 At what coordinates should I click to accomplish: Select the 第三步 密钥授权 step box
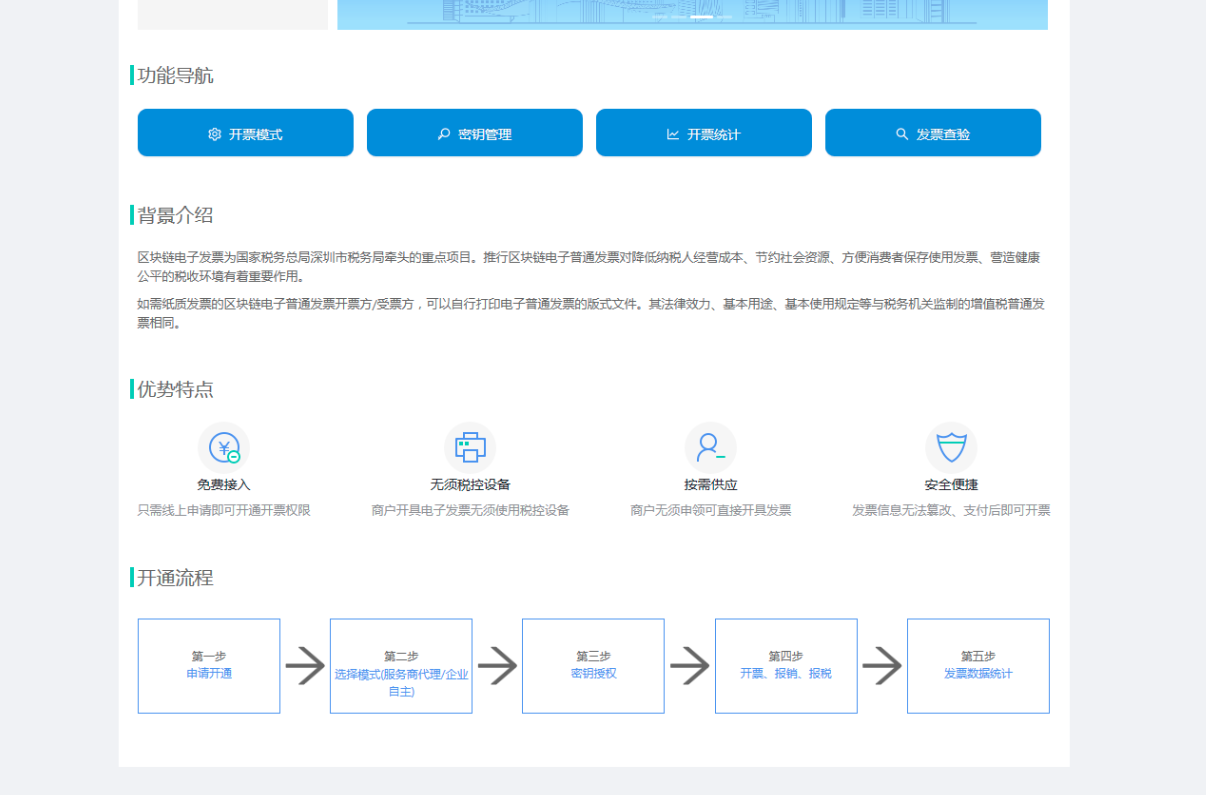(593, 666)
